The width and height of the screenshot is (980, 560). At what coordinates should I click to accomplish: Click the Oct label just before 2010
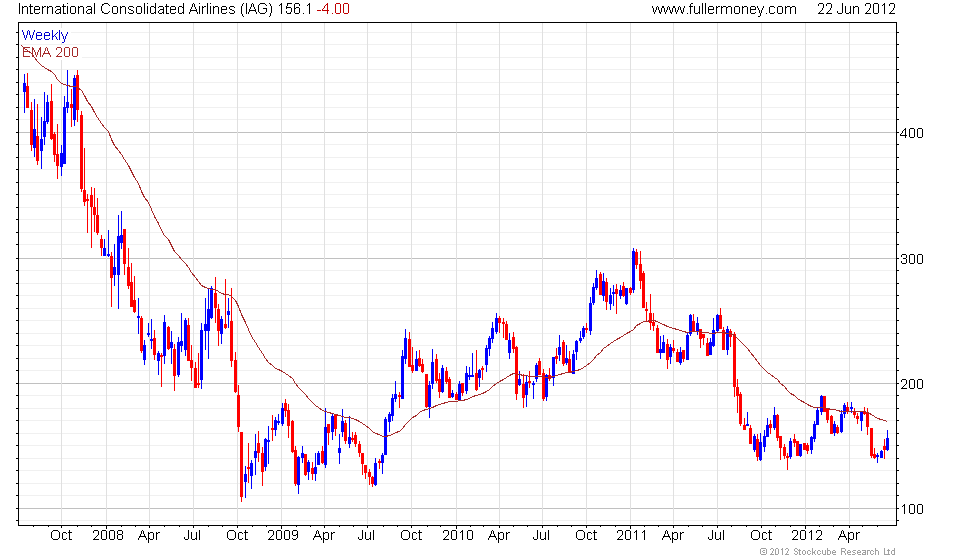tap(411, 536)
